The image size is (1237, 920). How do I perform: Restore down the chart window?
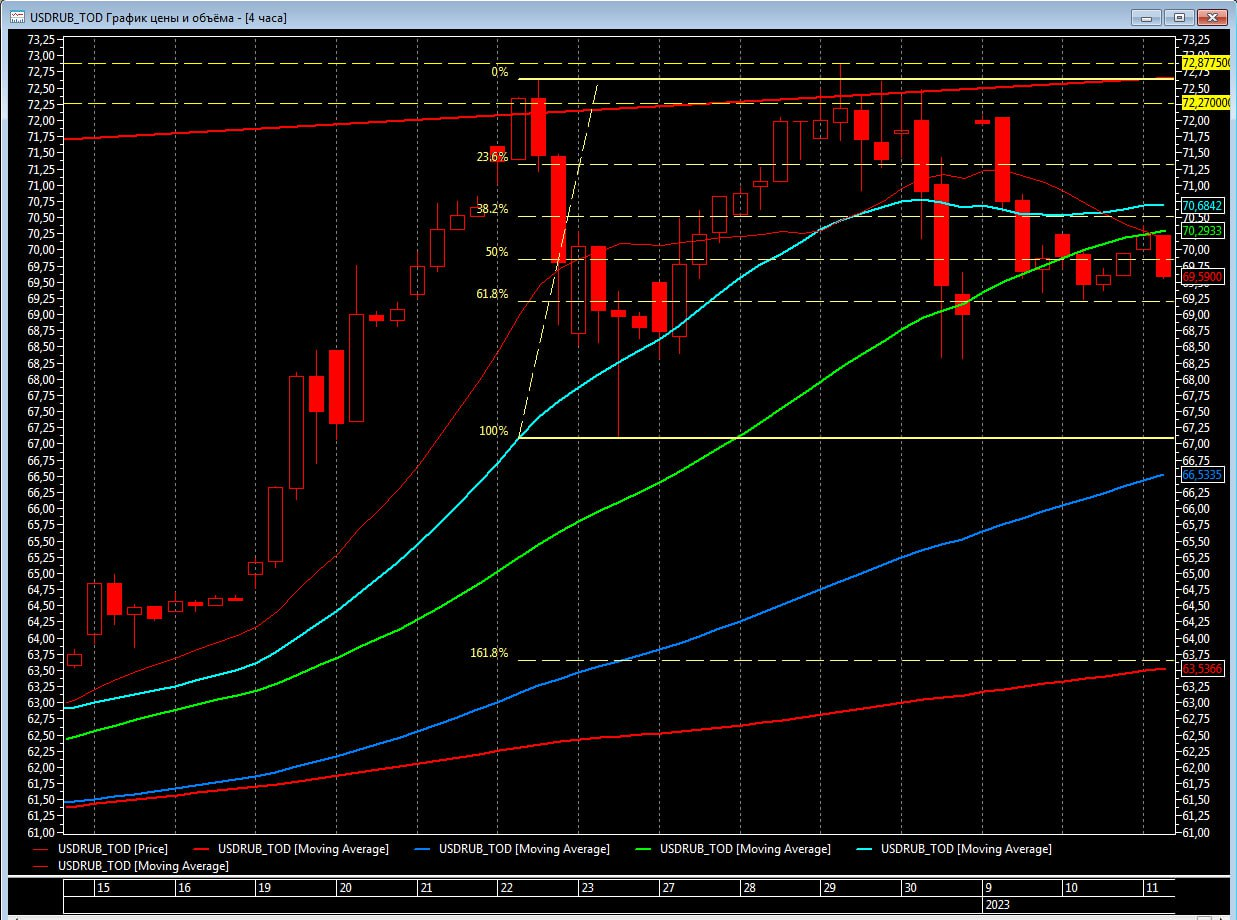[1179, 17]
